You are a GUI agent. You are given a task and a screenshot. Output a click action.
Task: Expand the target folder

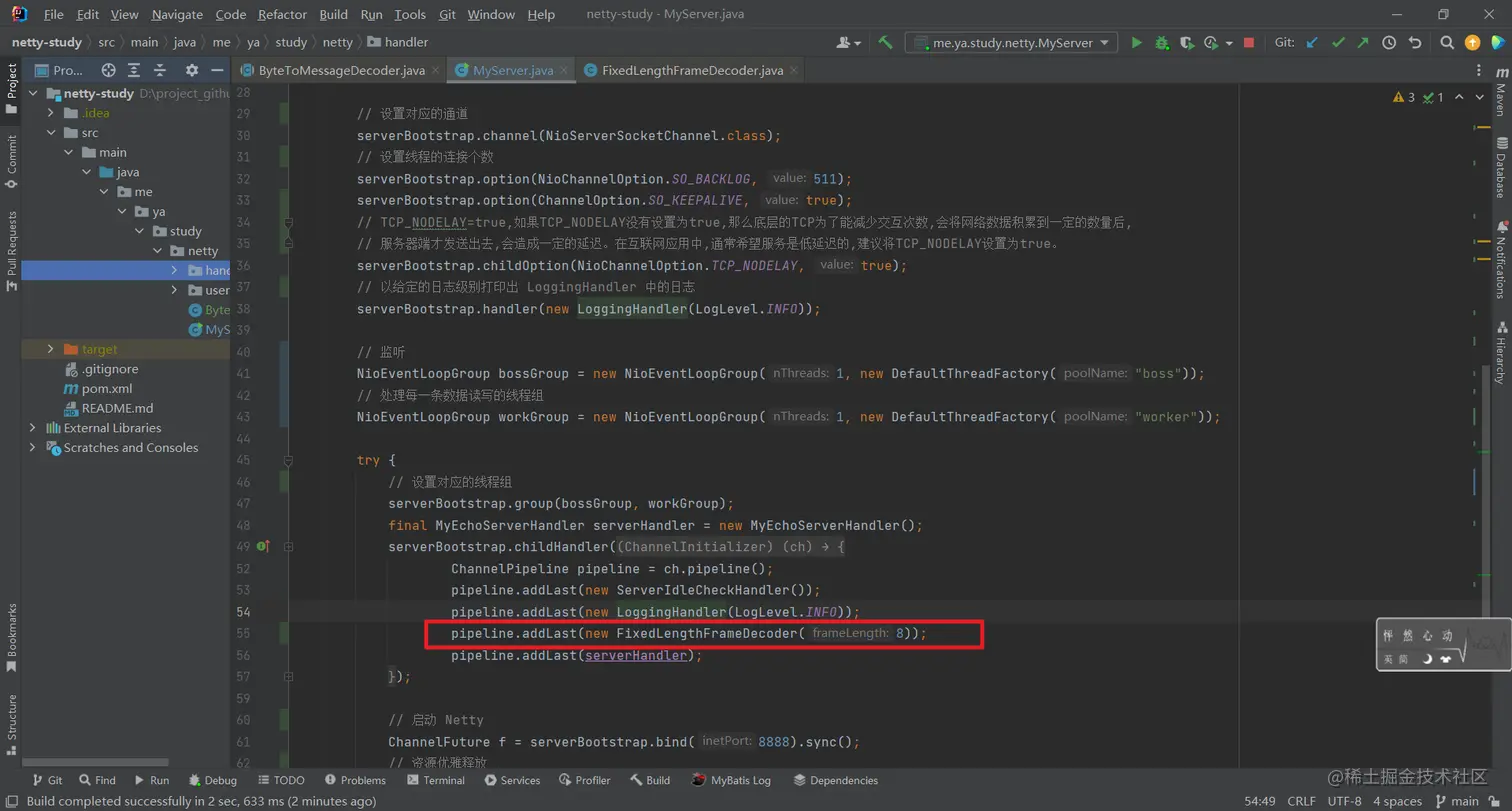(50, 349)
